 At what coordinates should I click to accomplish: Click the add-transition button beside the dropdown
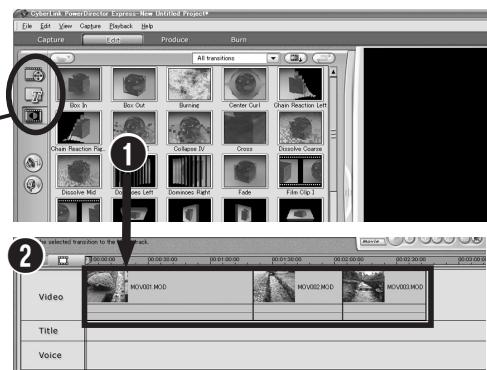295,58
